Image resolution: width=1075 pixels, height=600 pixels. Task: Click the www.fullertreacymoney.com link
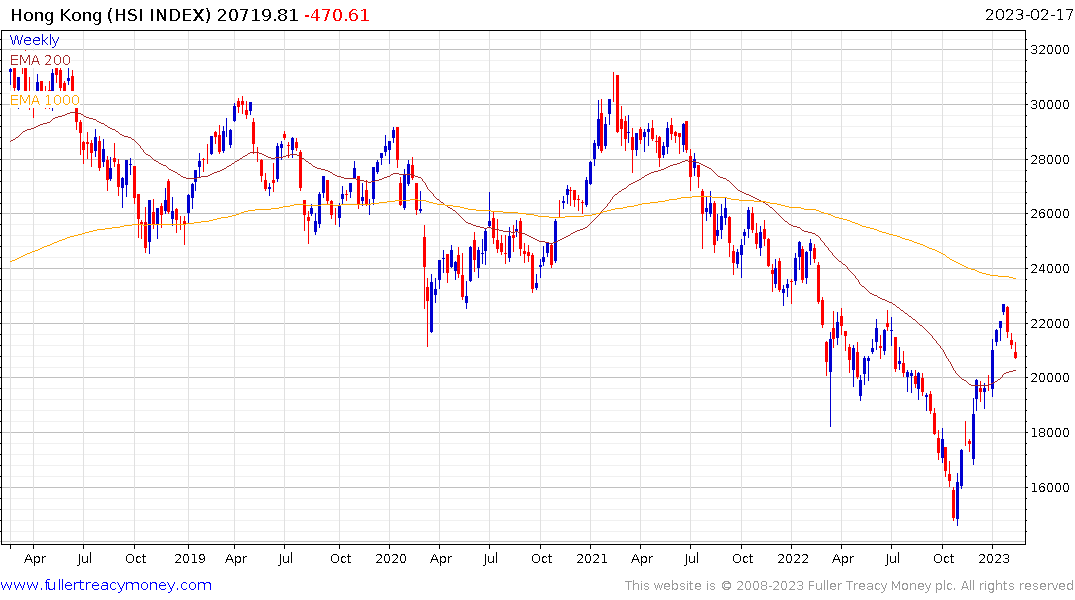(106, 585)
